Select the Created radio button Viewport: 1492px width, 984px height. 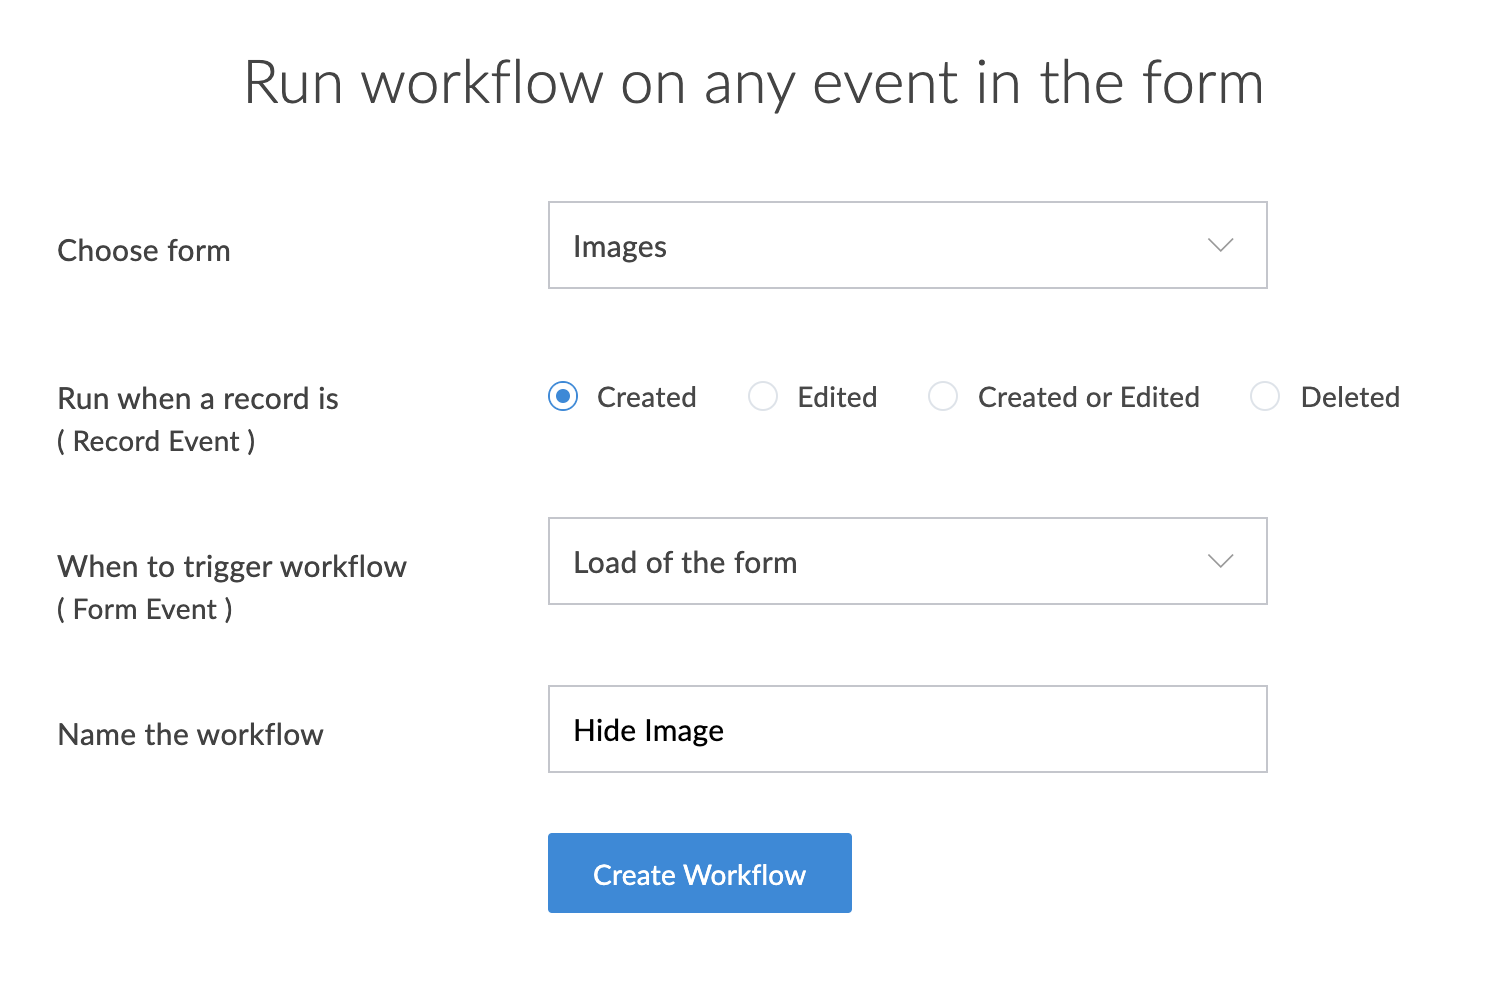[563, 397]
